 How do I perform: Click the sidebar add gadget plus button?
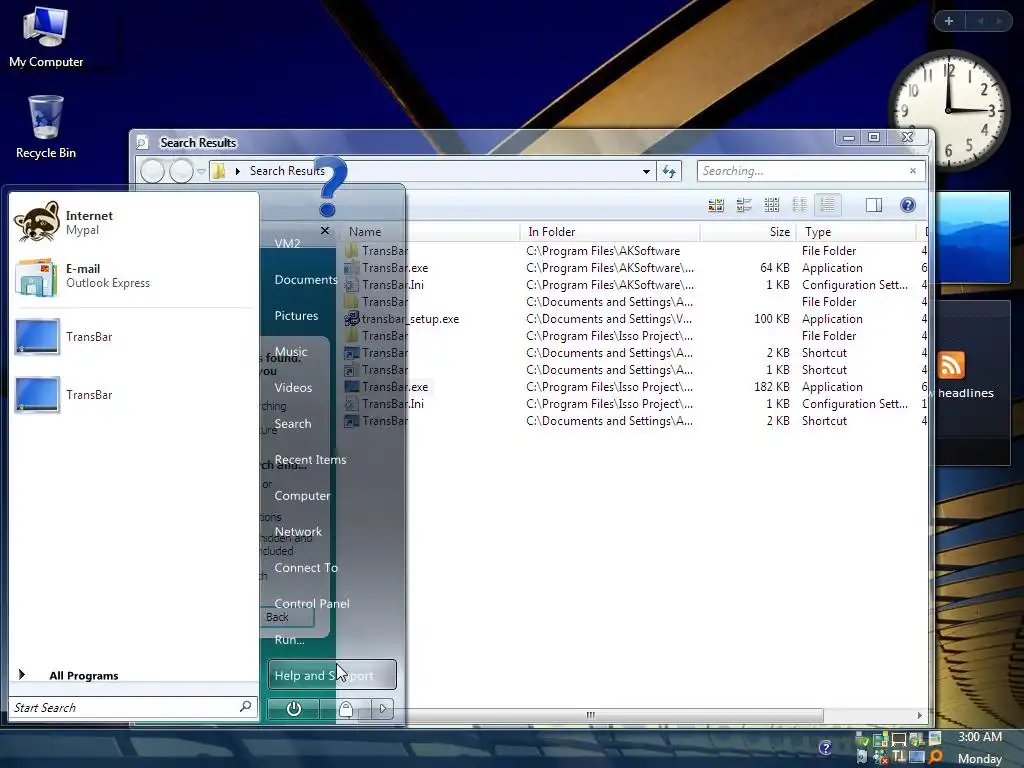point(949,21)
